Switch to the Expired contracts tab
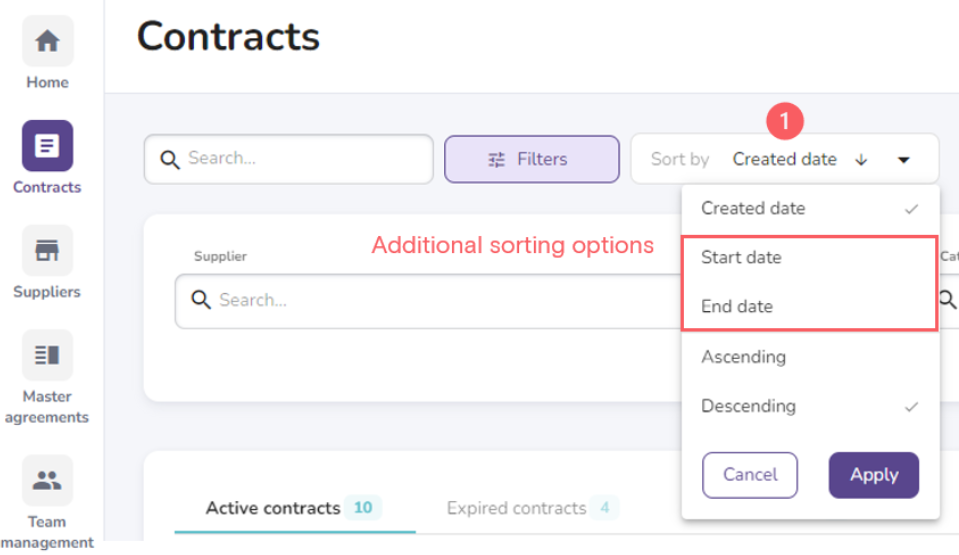The image size is (959, 555). click(516, 508)
